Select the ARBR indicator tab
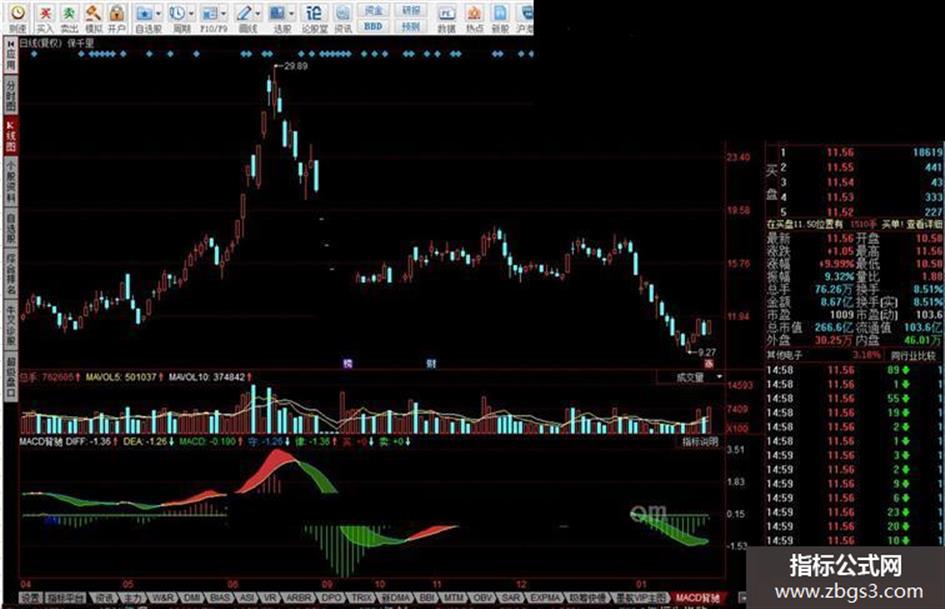Image resolution: width=945 pixels, height=609 pixels. tap(299, 598)
